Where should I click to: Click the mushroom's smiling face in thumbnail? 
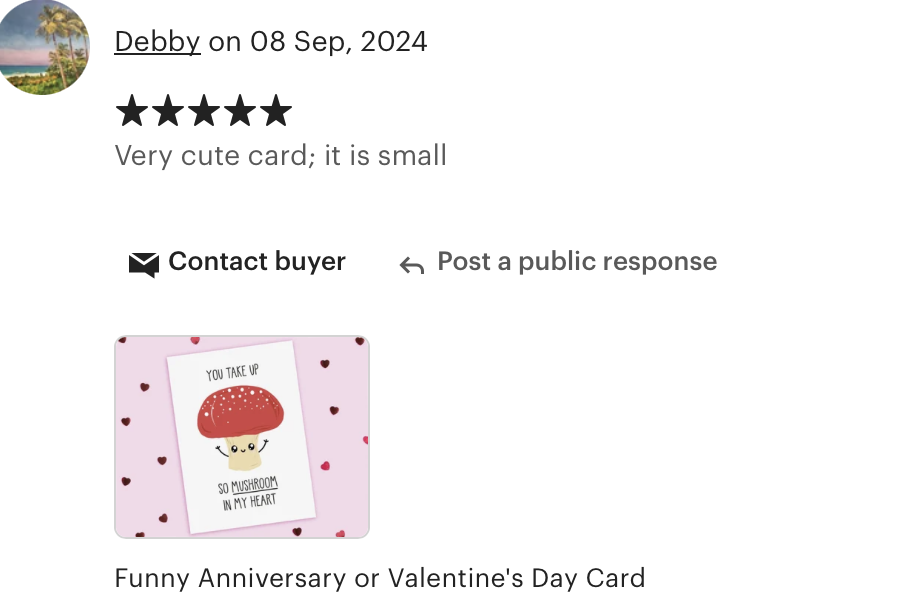tap(242, 450)
